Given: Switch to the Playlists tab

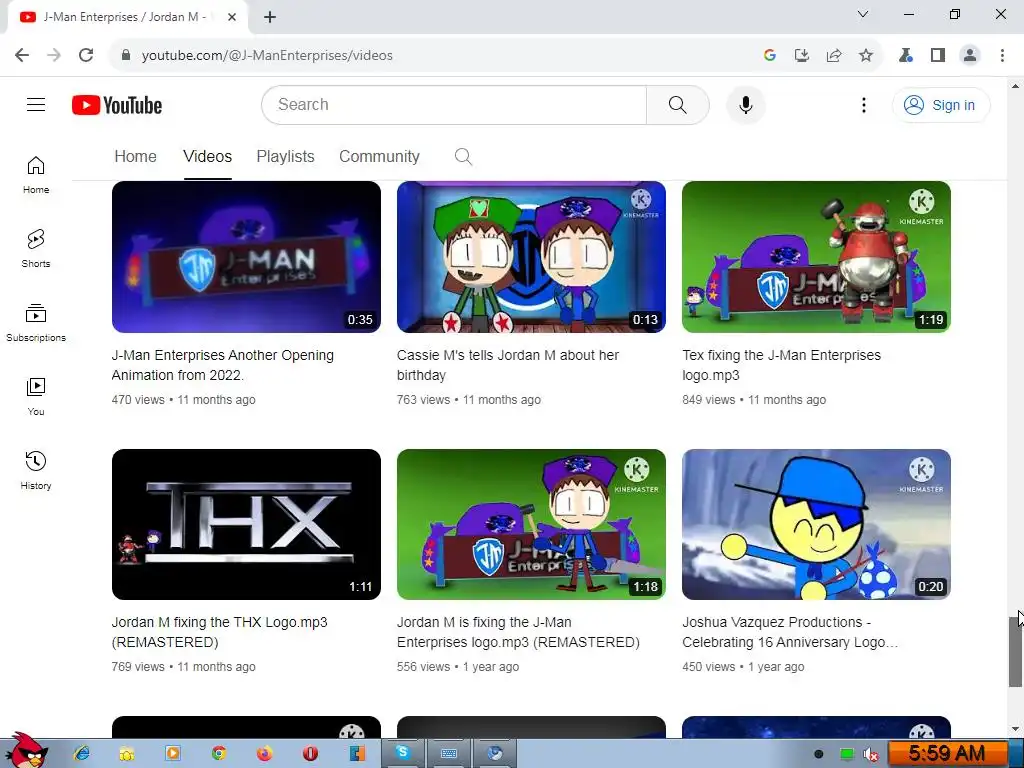Looking at the screenshot, I should pos(285,156).
